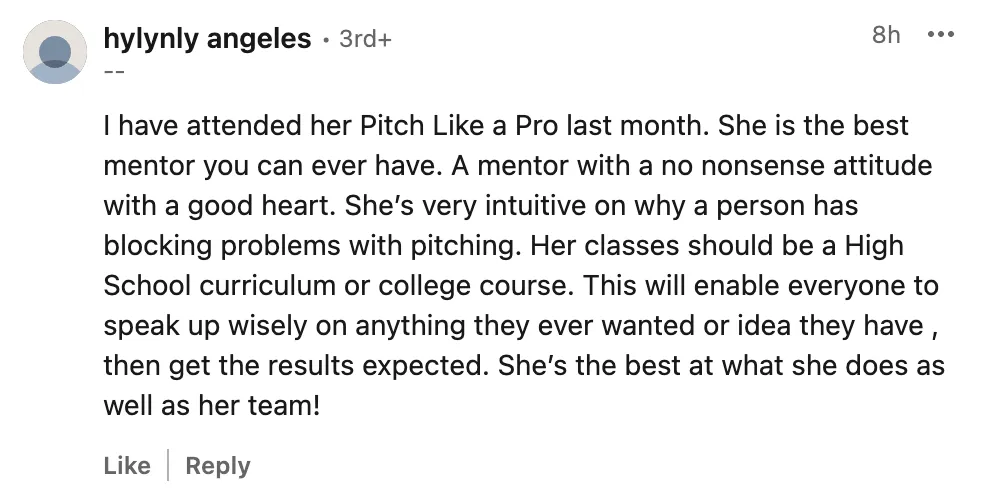Click the divider between Like and Reply
Image resolution: width=998 pixels, height=500 pixels.
click(x=168, y=466)
